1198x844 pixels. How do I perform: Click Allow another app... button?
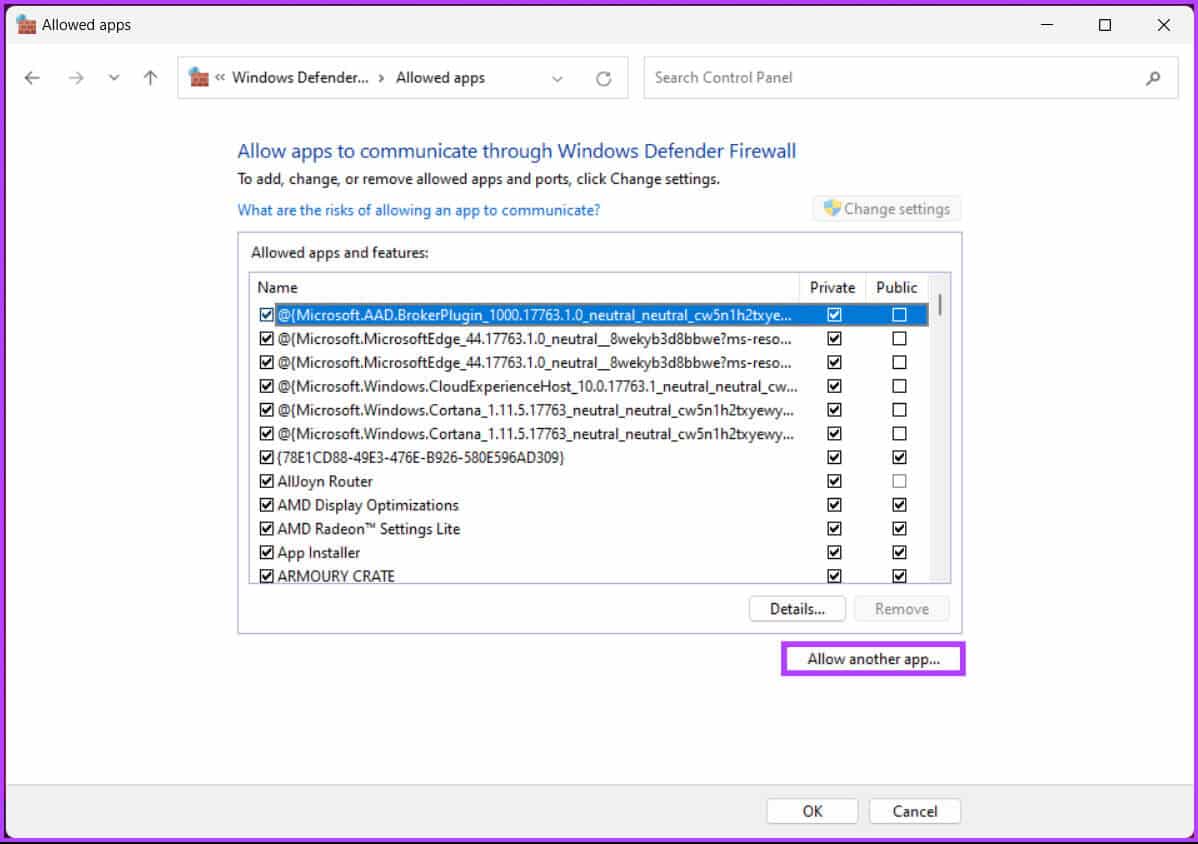coord(873,659)
